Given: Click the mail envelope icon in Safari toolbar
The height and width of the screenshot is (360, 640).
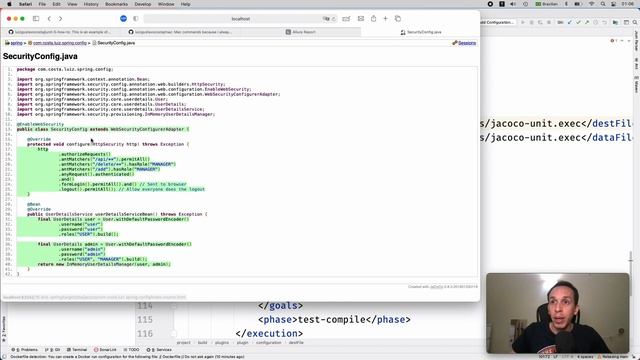Looking at the screenshot, I should [x=361, y=18].
